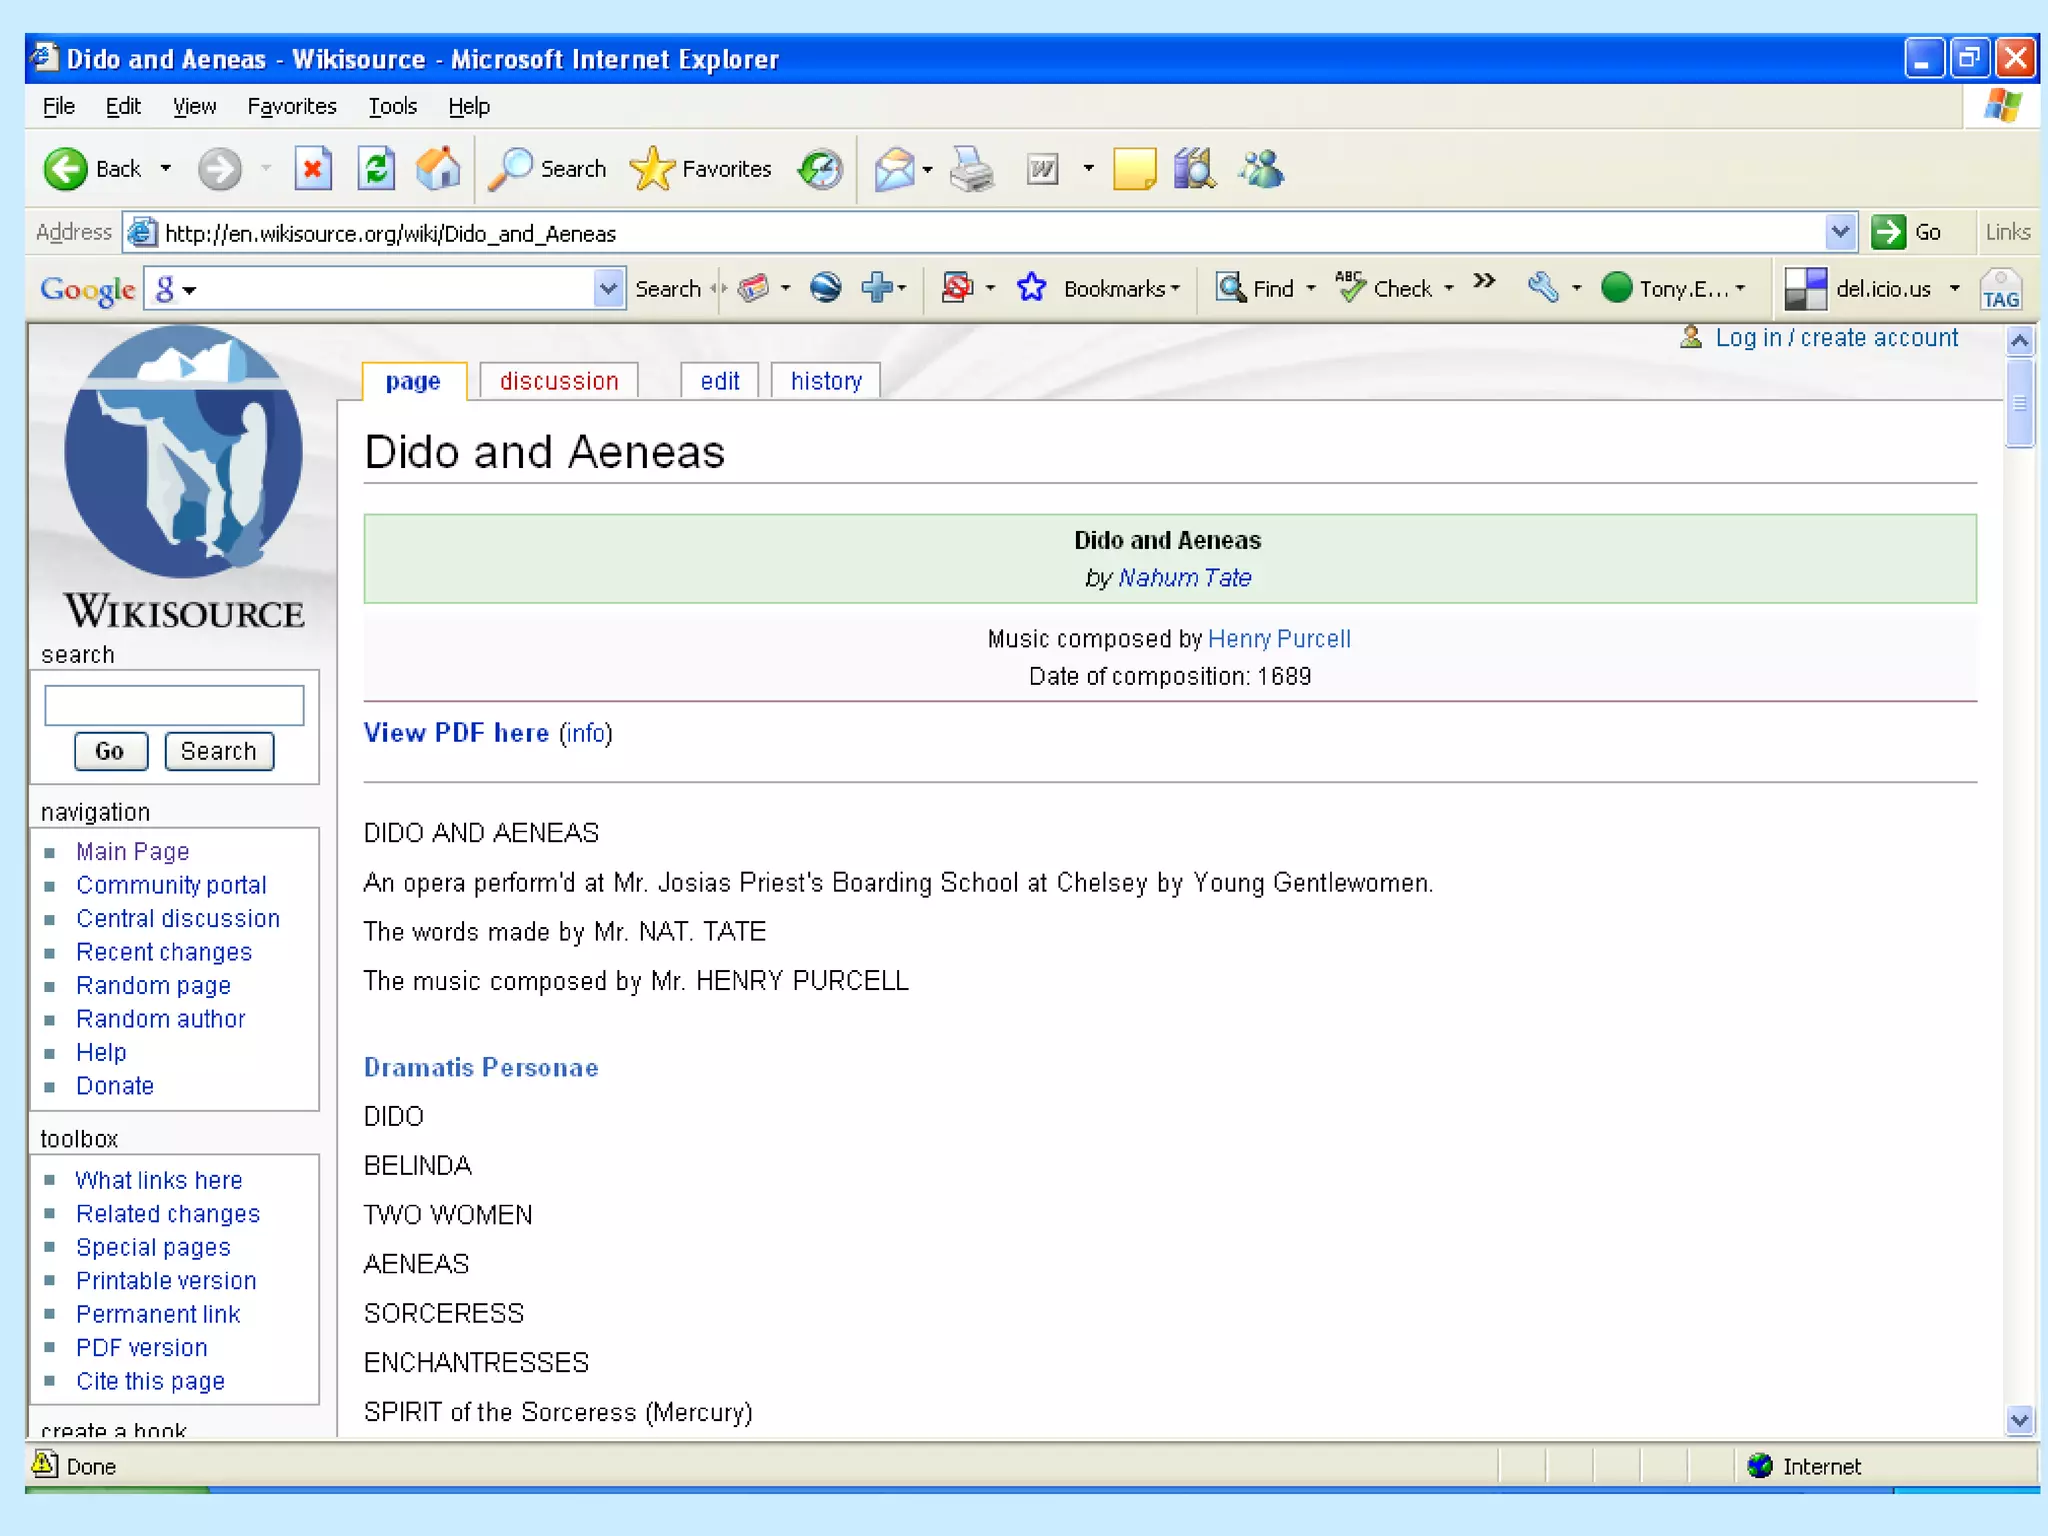The width and height of the screenshot is (2048, 1536).
Task: Expand the Google search box dropdown
Action: tap(608, 289)
